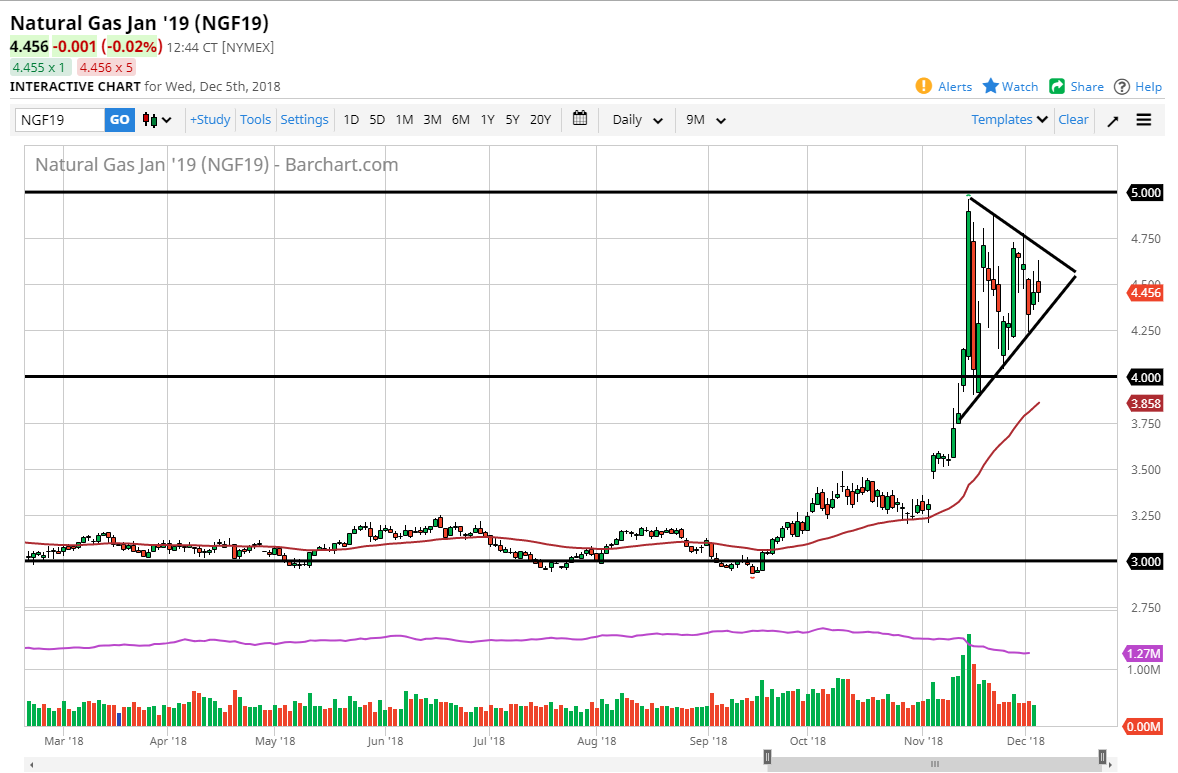Screen dimensions: 1178x773
Task: Click the Clear link
Action: click(x=1073, y=119)
